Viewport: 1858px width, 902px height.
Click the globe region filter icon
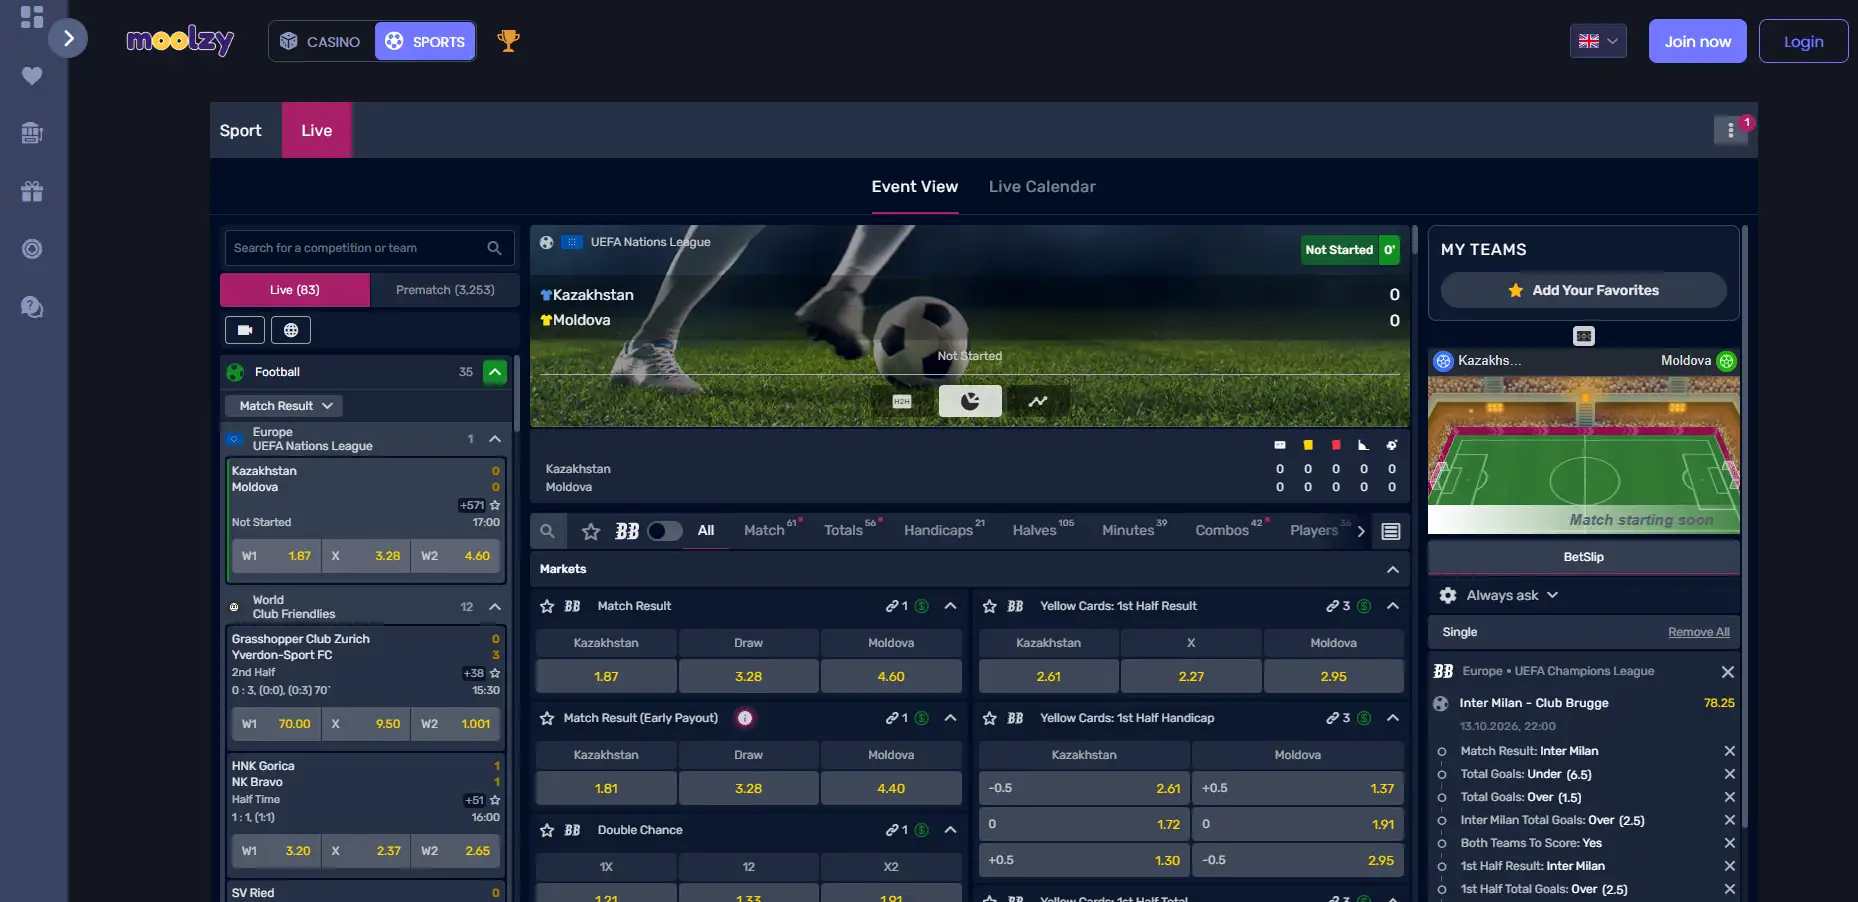click(291, 330)
